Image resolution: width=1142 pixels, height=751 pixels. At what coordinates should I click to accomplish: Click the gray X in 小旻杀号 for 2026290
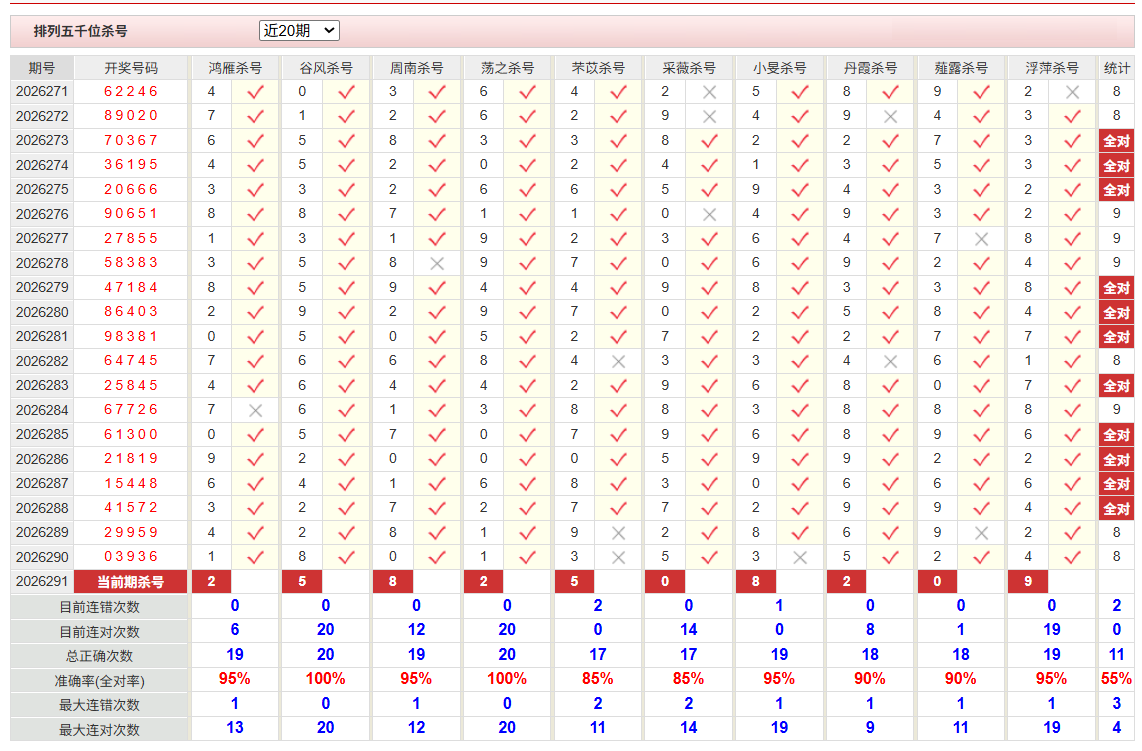pyautogui.click(x=800, y=557)
